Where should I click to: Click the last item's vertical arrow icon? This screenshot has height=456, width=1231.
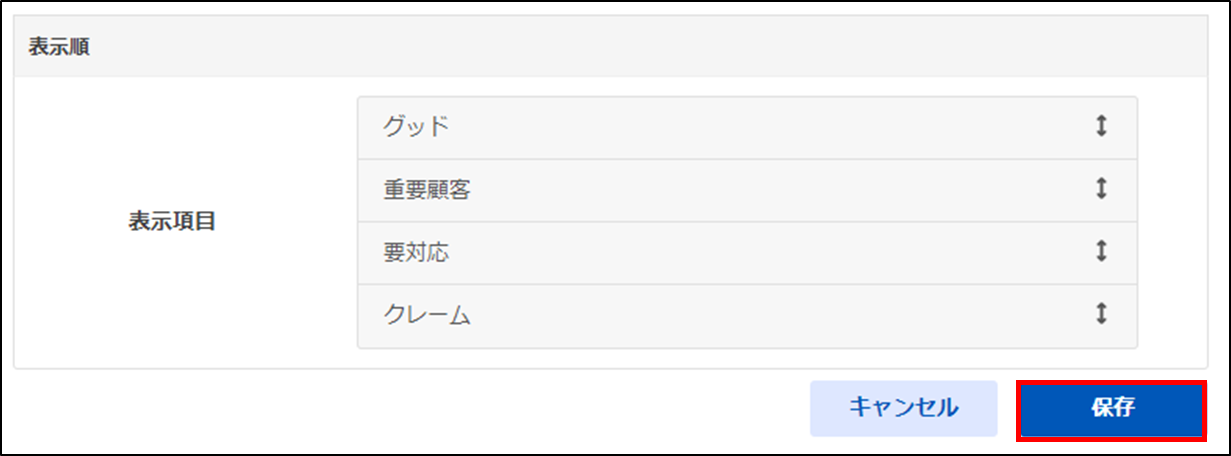(x=1101, y=314)
